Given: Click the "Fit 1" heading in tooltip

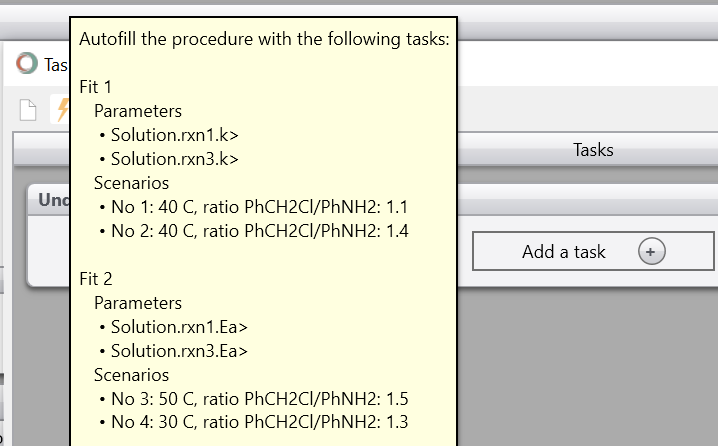Looking at the screenshot, I should [x=96, y=87].
